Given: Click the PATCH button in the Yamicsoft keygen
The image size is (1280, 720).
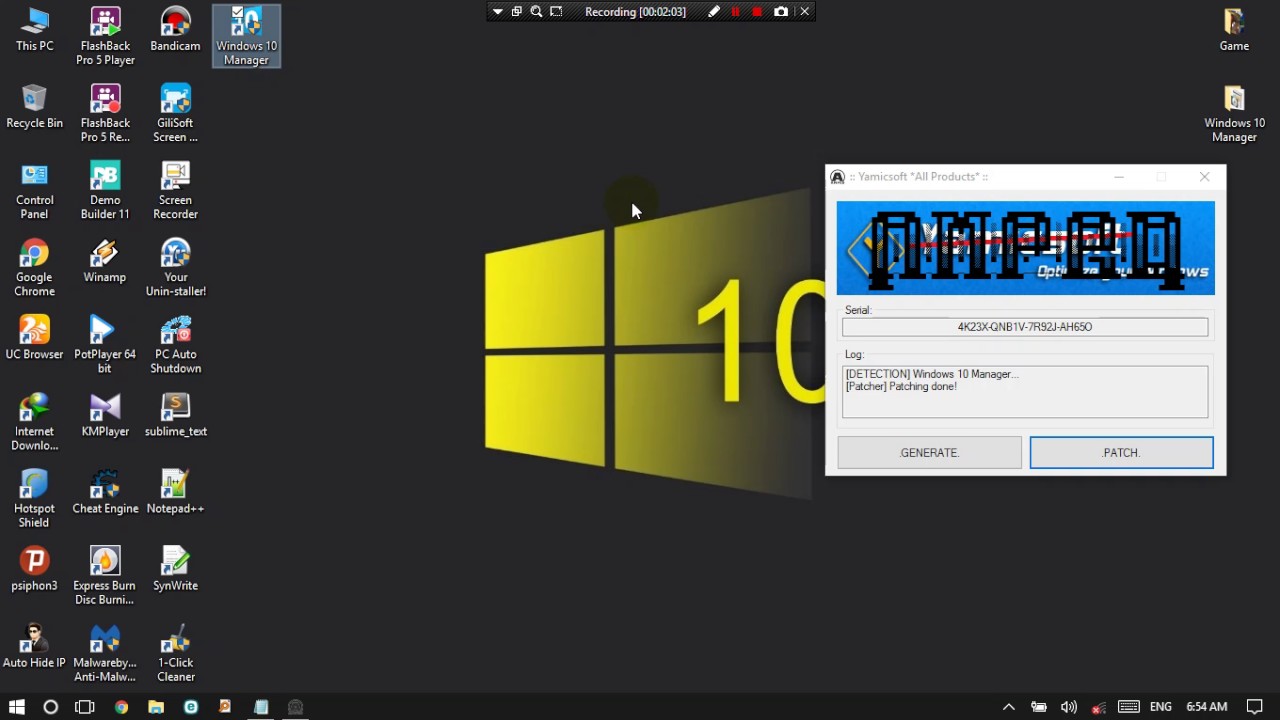Looking at the screenshot, I should pyautogui.click(x=1120, y=452).
